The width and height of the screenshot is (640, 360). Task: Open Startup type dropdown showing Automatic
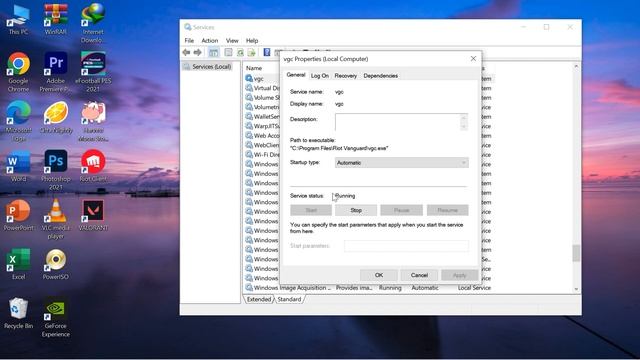402,162
